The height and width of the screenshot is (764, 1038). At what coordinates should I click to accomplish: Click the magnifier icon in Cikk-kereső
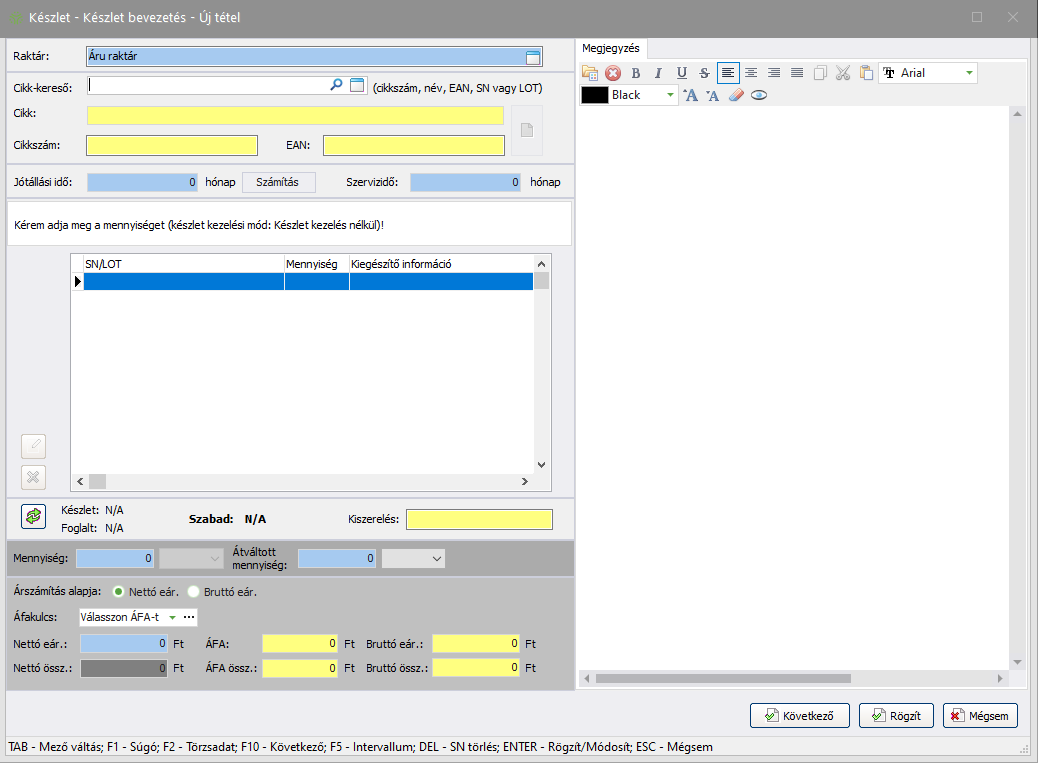[x=336, y=86]
